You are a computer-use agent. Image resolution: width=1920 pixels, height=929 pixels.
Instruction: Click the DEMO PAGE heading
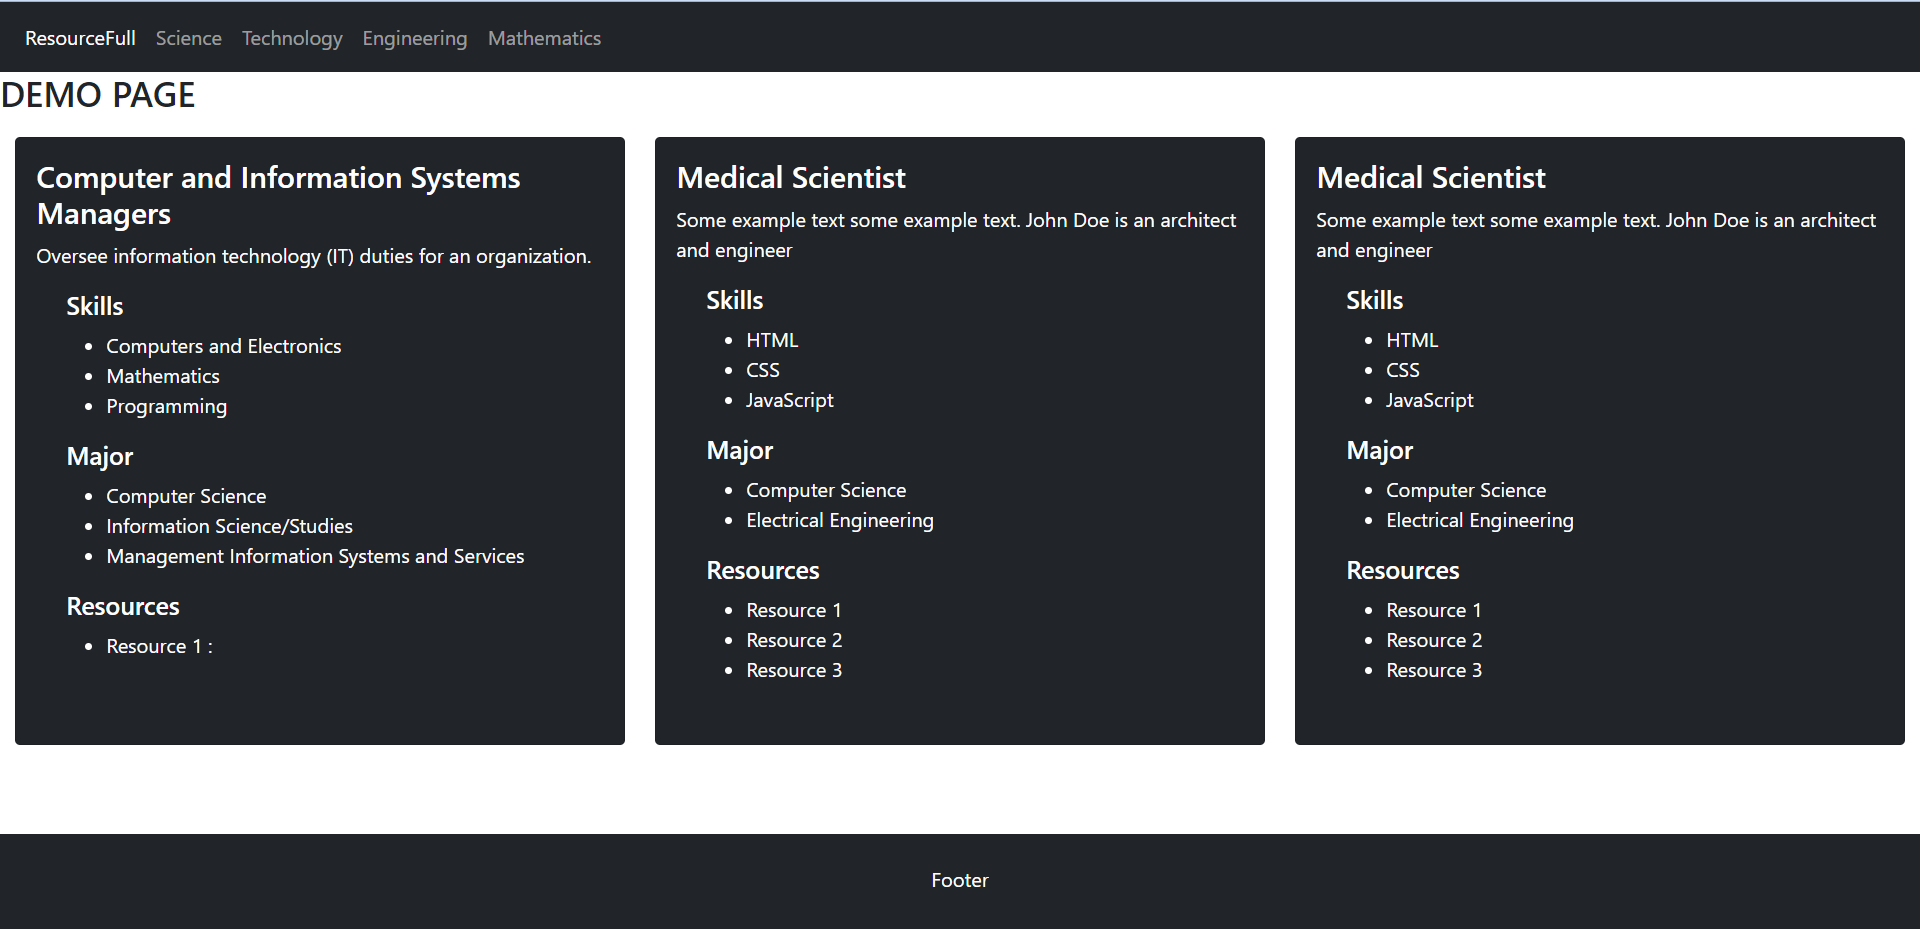coord(97,94)
